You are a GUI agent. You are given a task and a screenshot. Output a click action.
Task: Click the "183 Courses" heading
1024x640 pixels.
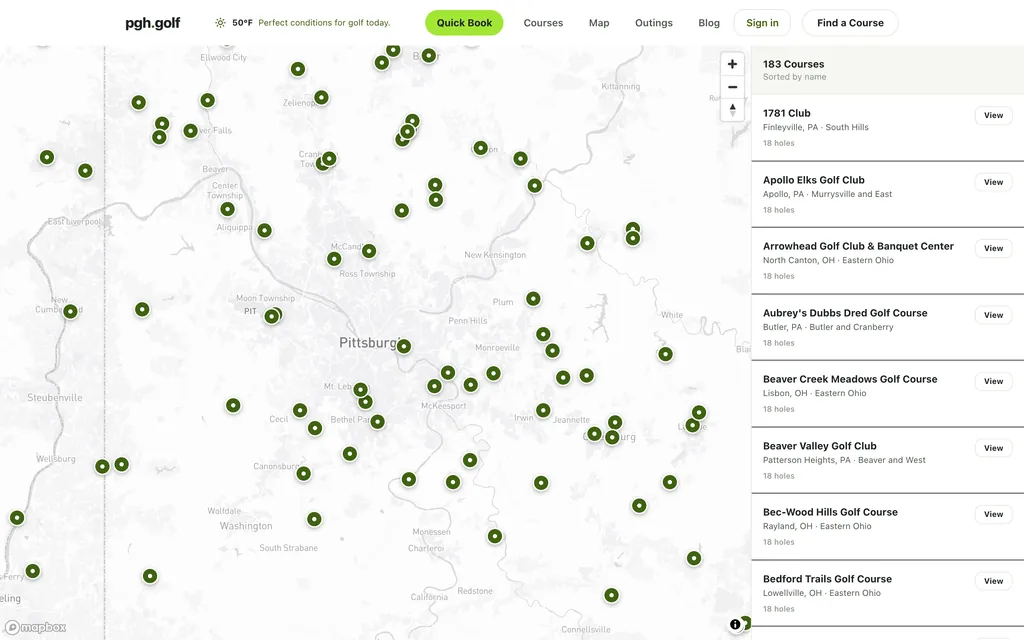(x=793, y=64)
